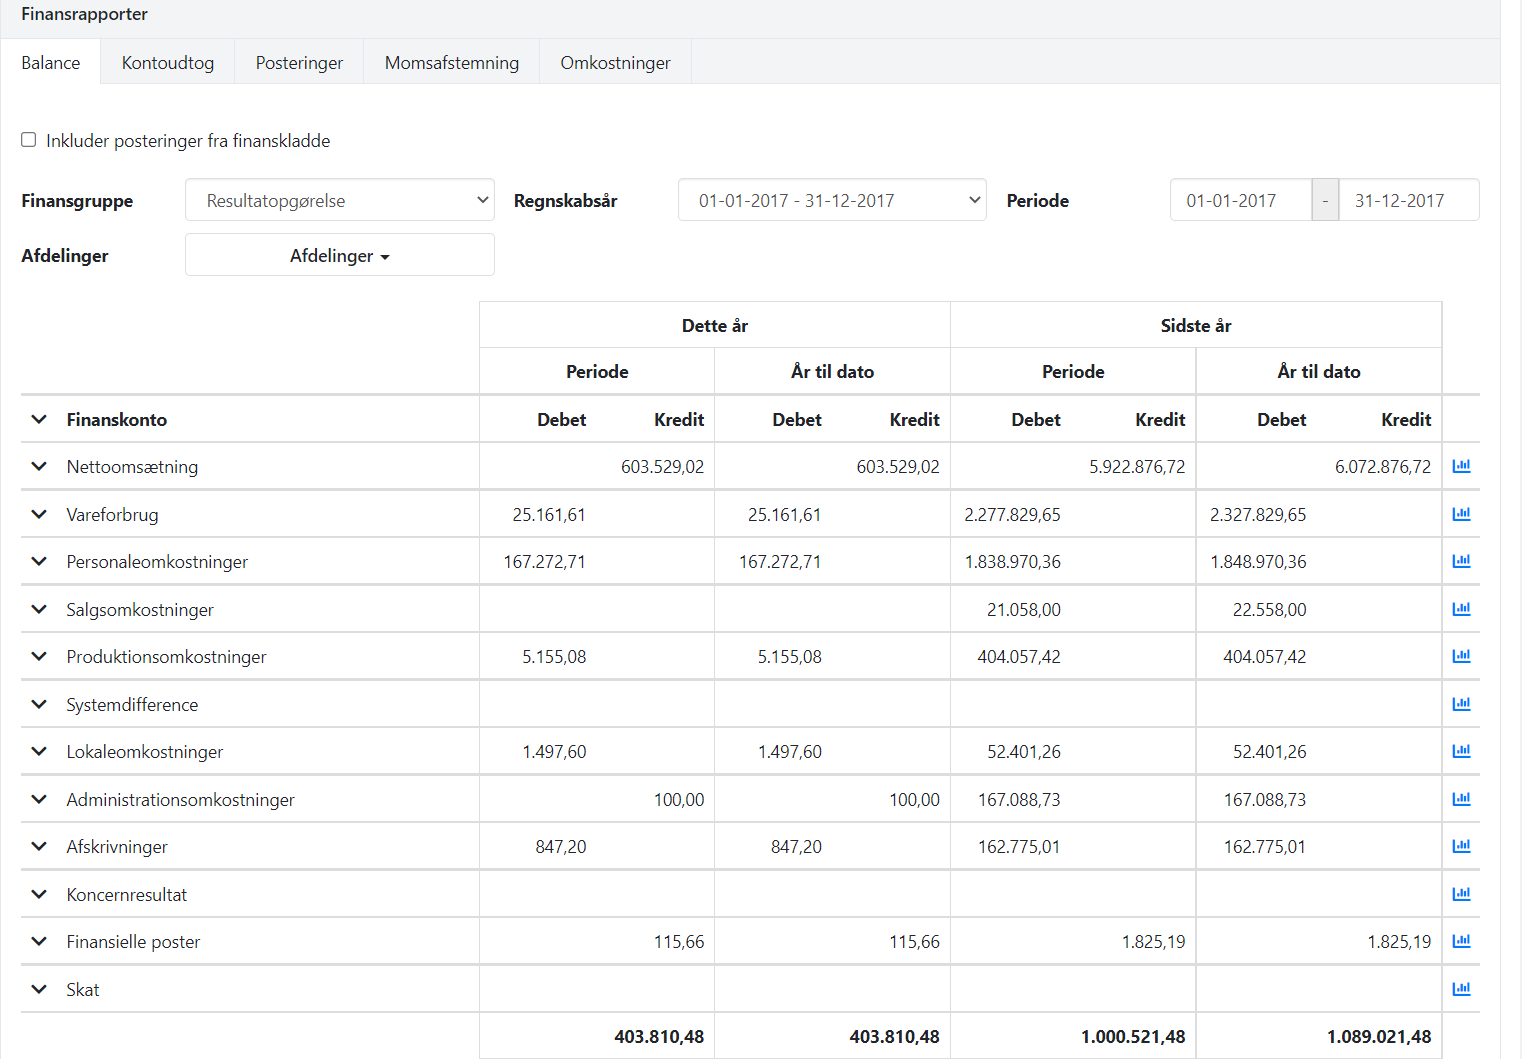This screenshot has width=1522, height=1059.
Task: Open chart for Afskrivninger row
Action: coord(1461,846)
